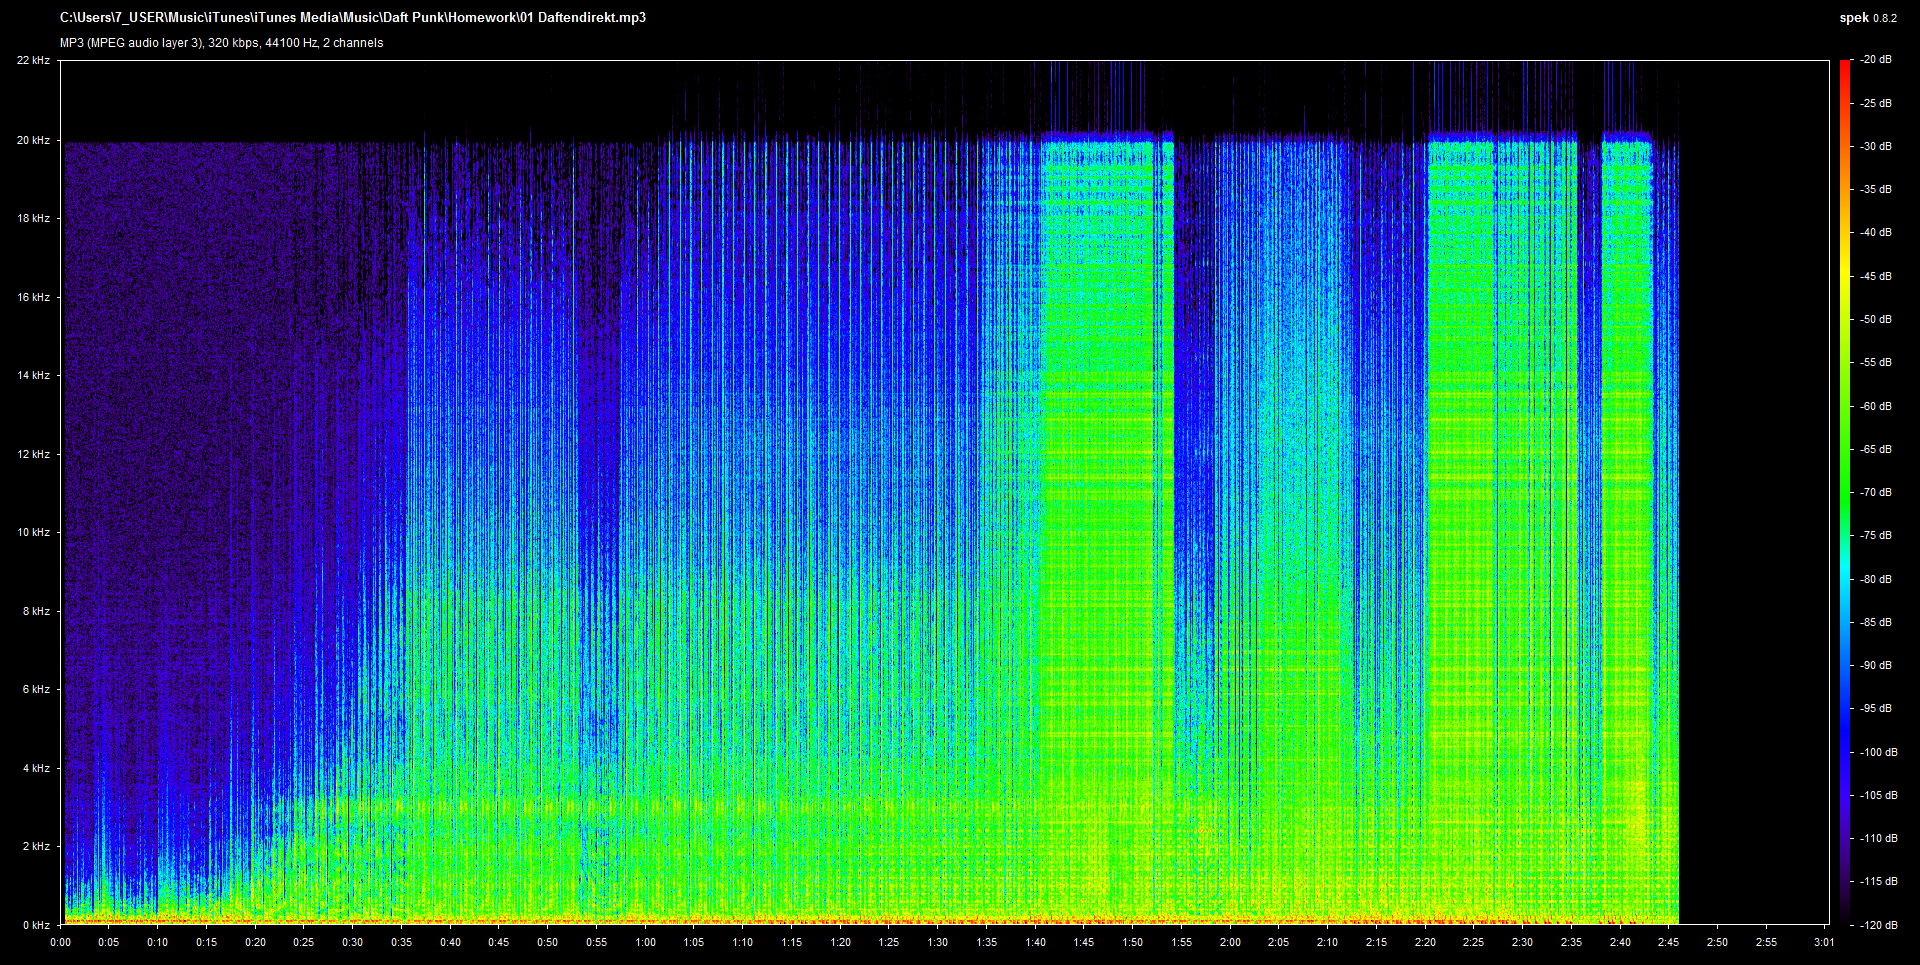Click the 0 kHz frequency axis label

click(36, 925)
